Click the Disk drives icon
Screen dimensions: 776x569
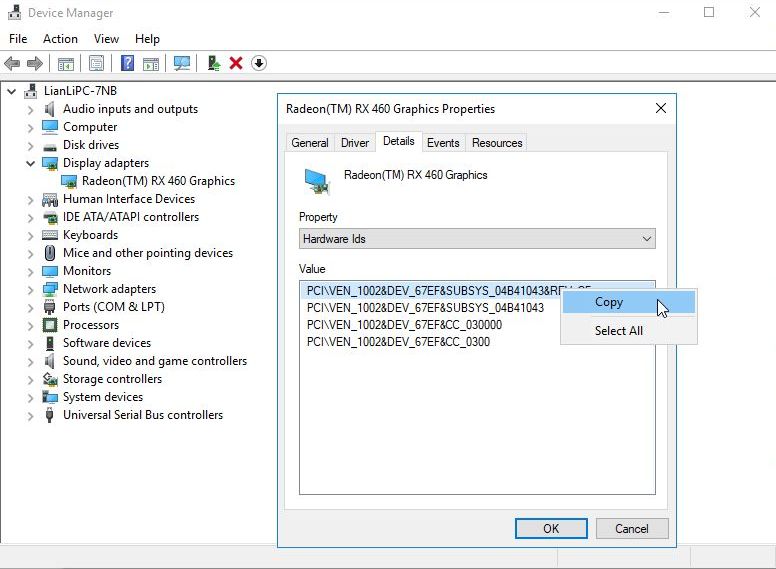49,146
